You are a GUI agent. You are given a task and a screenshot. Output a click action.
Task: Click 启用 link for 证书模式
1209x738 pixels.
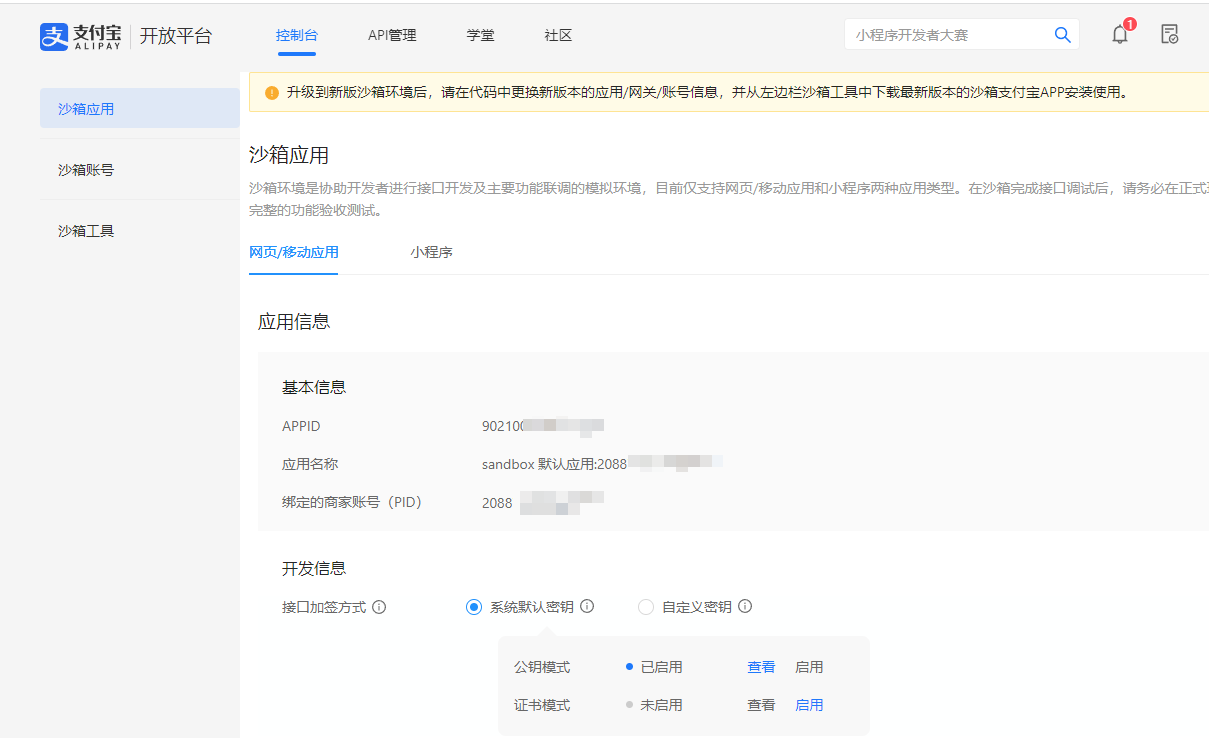pyautogui.click(x=809, y=705)
